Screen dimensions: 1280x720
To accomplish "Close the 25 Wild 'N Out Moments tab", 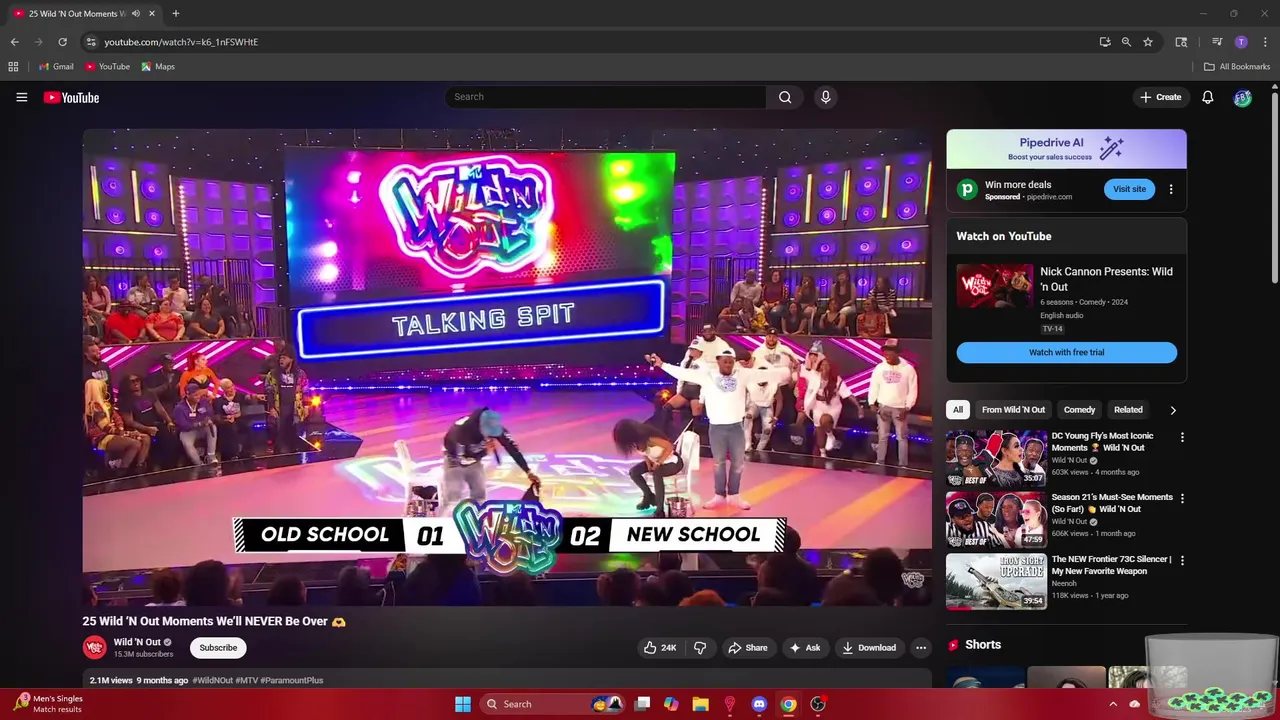I will (x=152, y=14).
